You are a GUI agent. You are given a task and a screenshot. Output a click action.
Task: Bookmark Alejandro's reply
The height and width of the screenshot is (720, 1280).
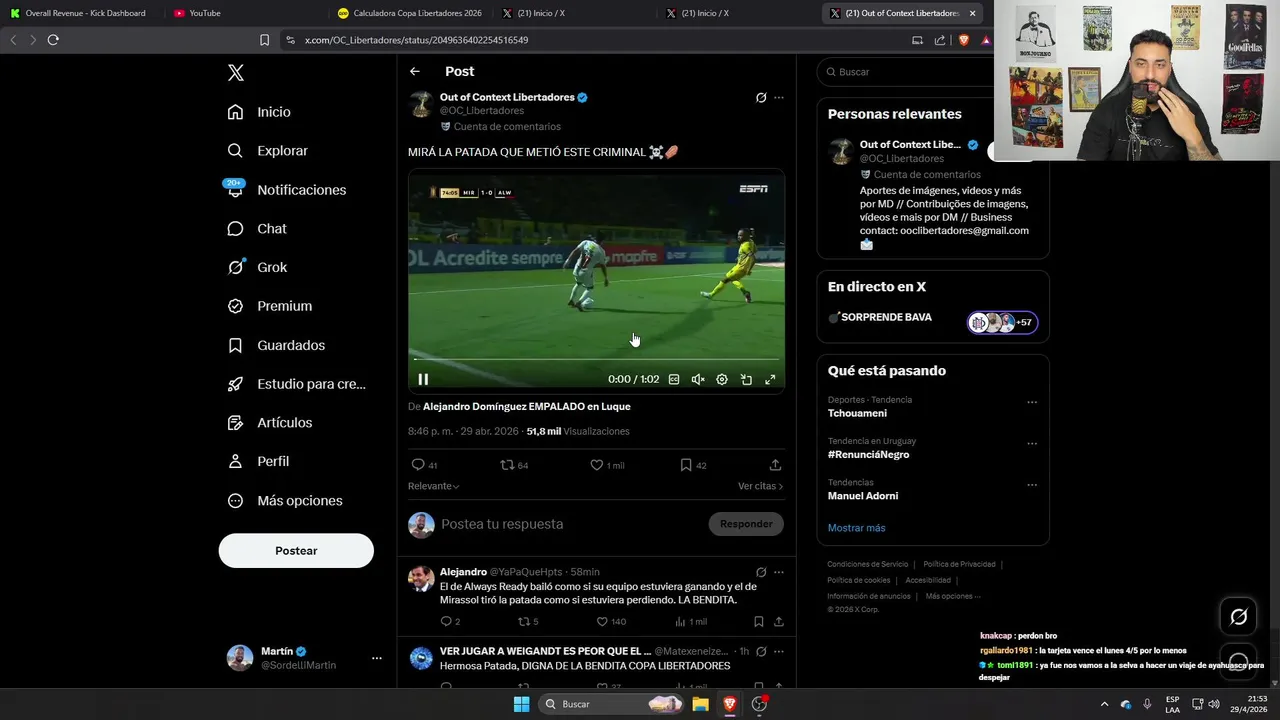tap(759, 622)
